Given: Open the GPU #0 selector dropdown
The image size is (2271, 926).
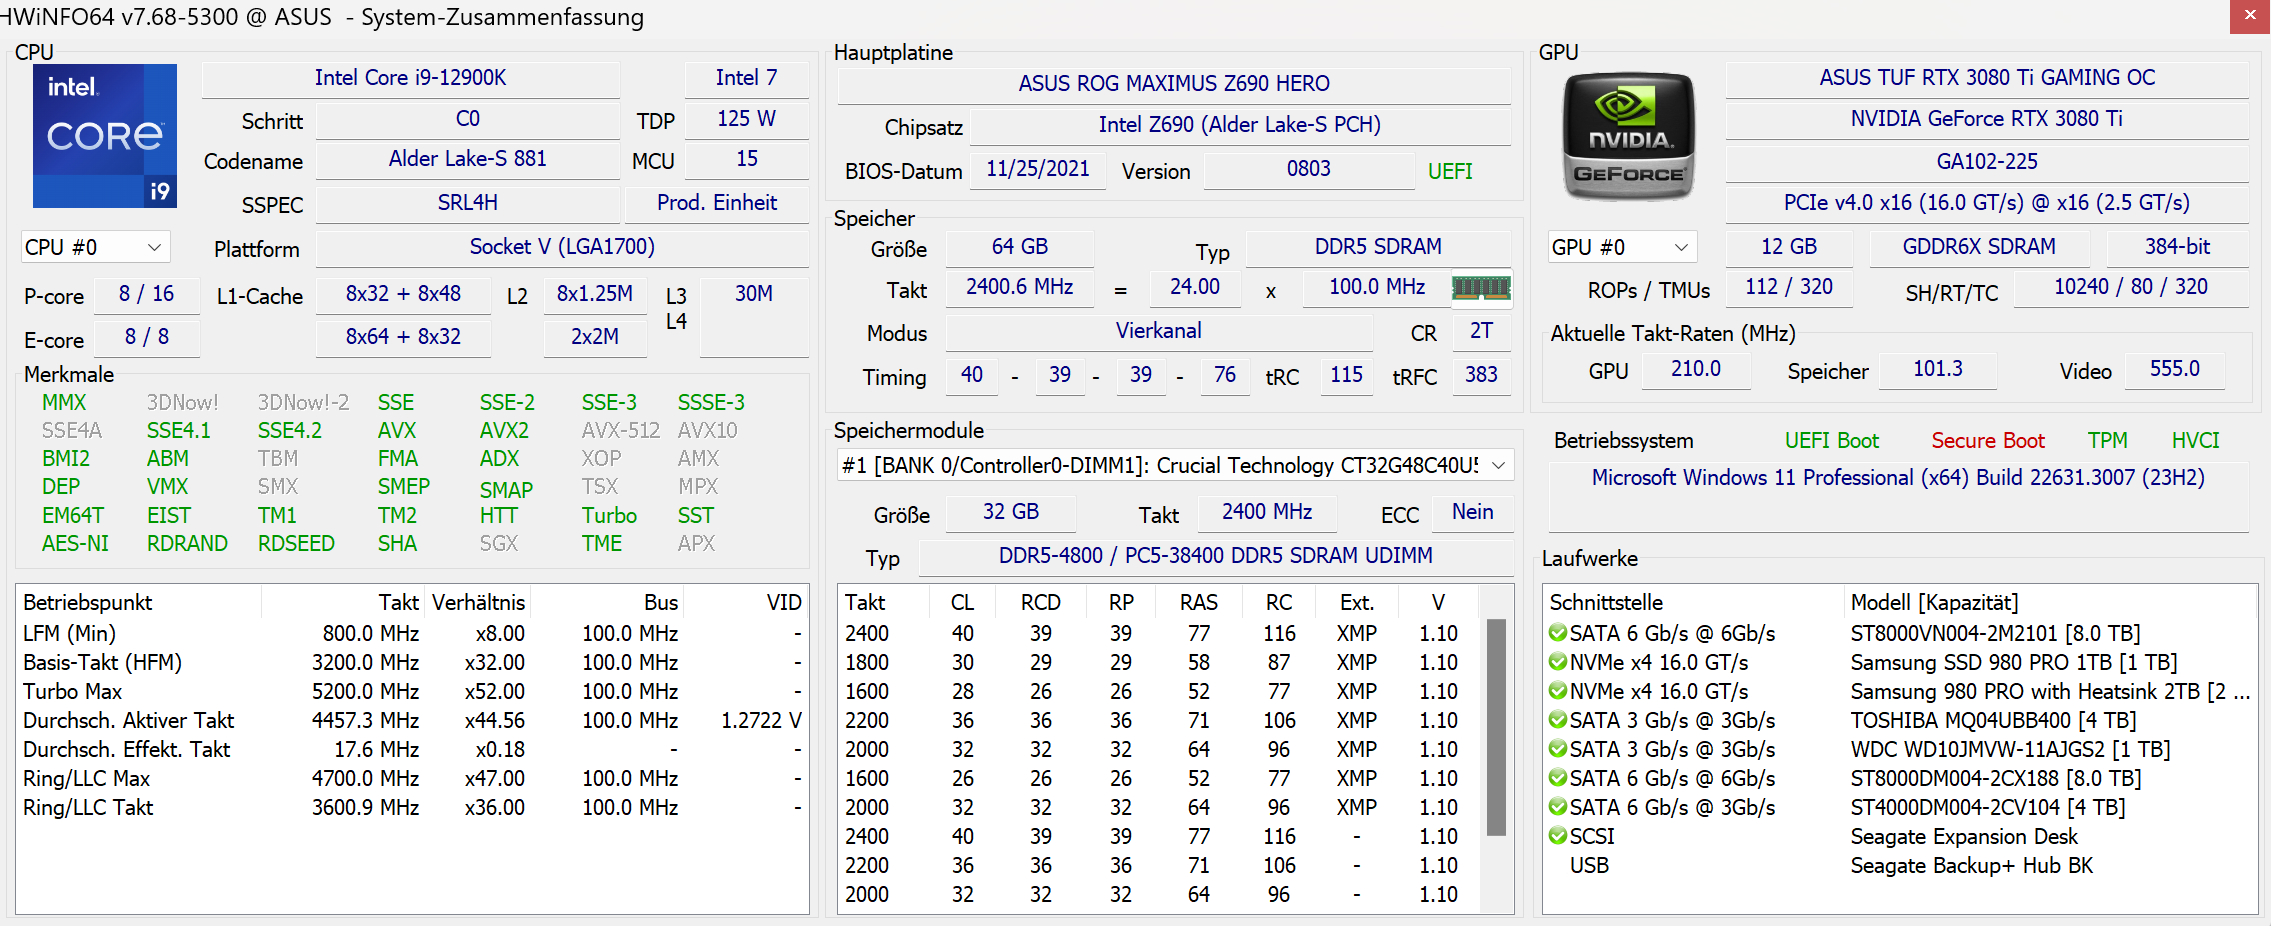Looking at the screenshot, I should 1623,247.
